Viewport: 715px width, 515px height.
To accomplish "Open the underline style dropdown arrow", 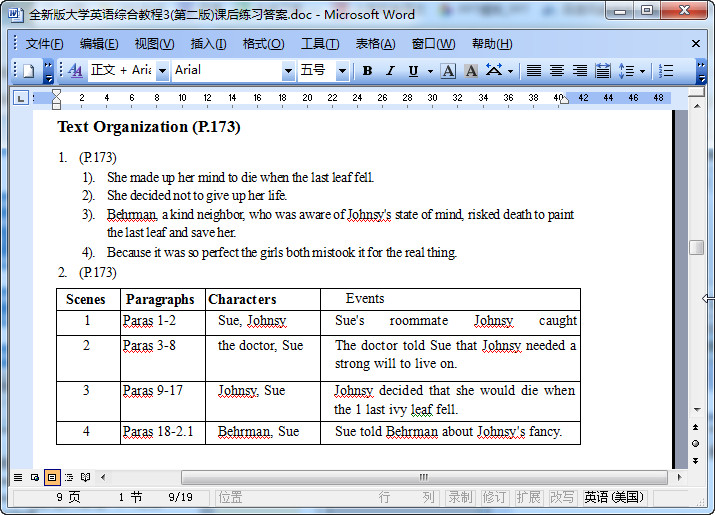I will pyautogui.click(x=430, y=71).
